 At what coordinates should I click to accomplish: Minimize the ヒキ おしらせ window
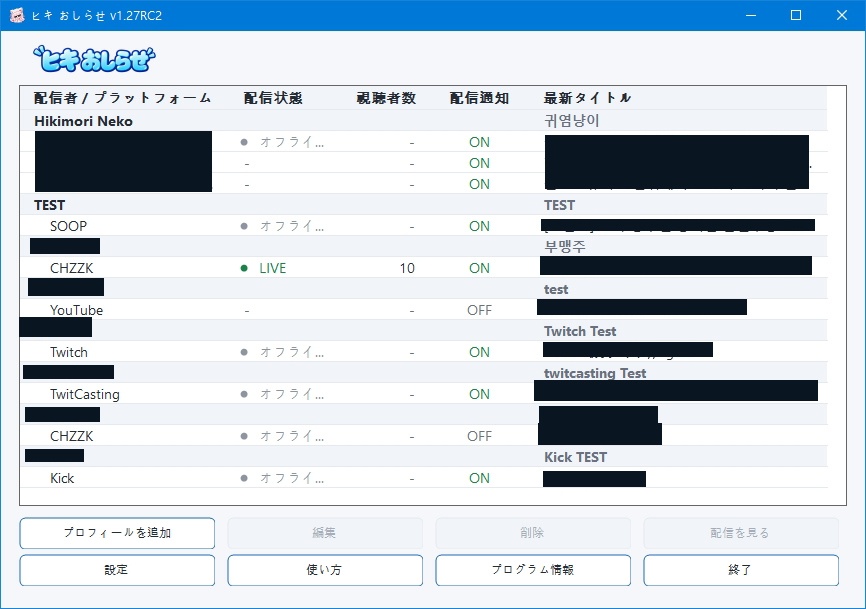pos(751,15)
